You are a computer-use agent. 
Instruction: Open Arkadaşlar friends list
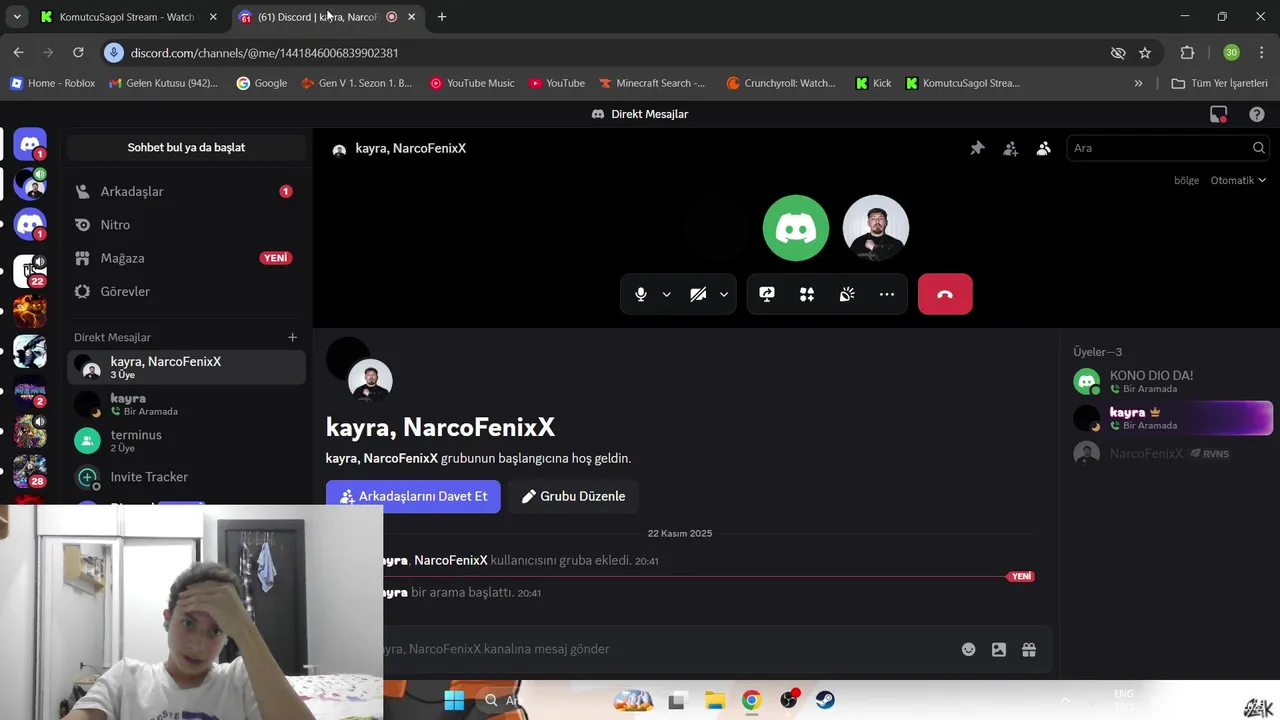[x=186, y=191]
